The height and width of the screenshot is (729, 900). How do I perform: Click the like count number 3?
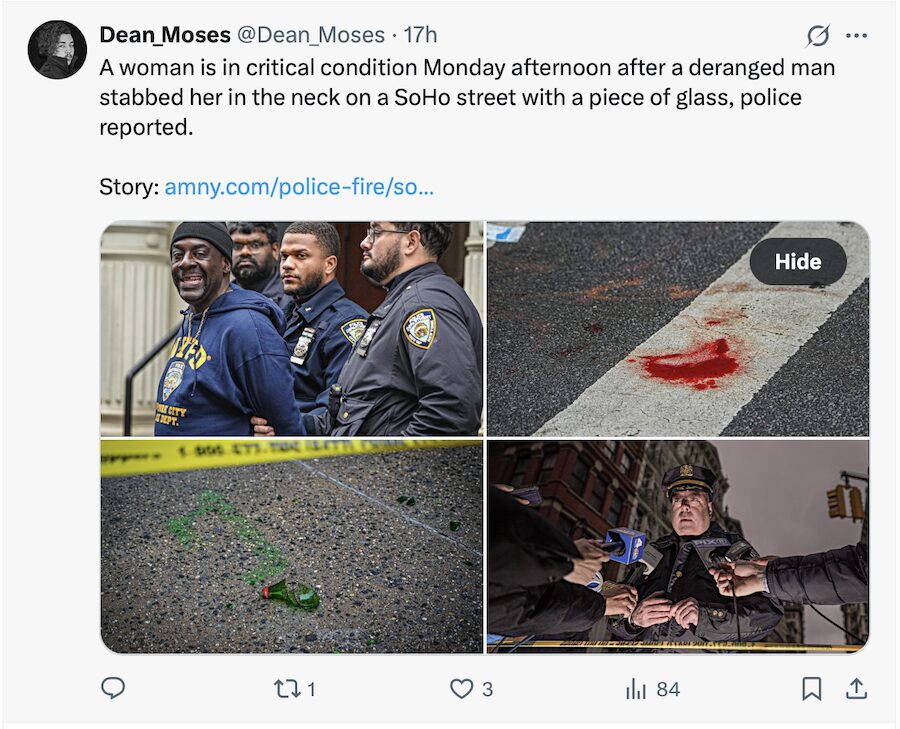point(487,688)
